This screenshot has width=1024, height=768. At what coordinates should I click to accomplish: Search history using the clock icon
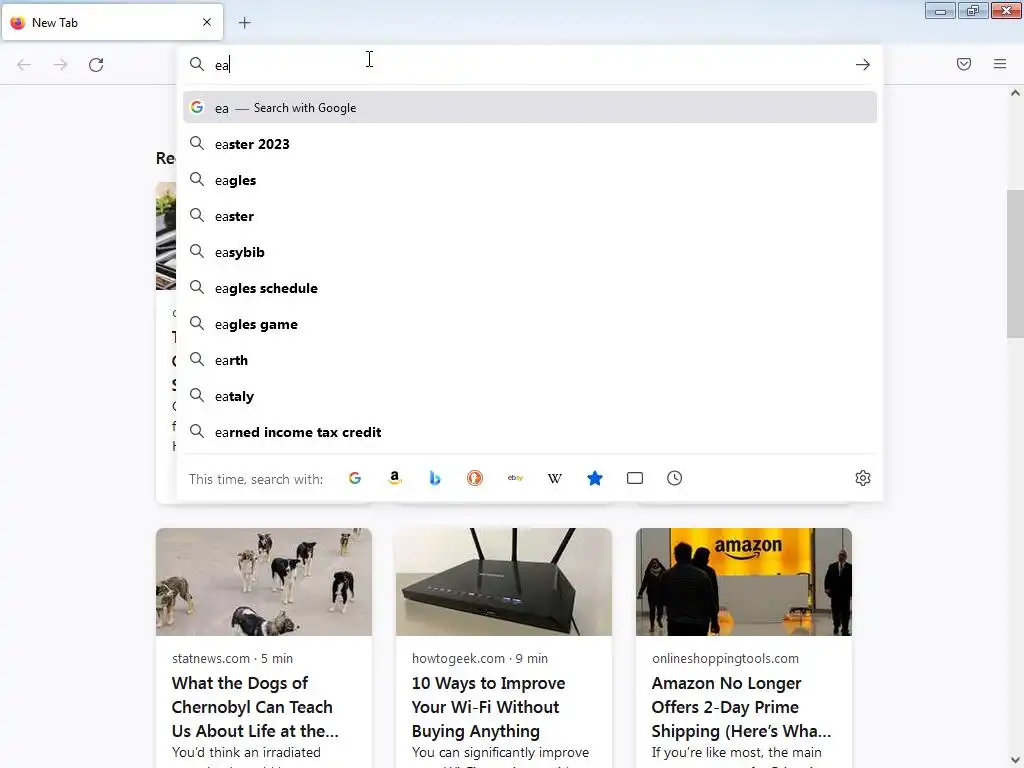tap(675, 478)
